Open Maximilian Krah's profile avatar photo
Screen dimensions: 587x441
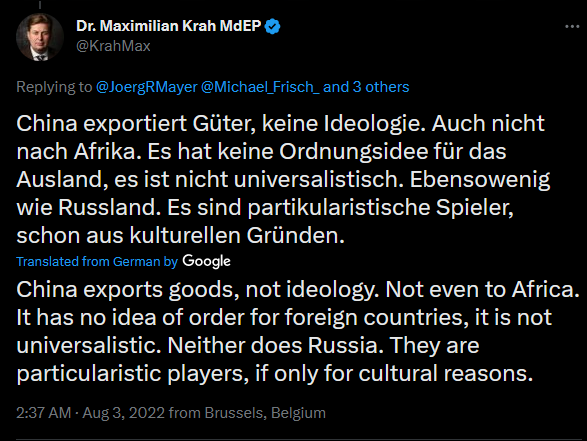[x=40, y=37]
